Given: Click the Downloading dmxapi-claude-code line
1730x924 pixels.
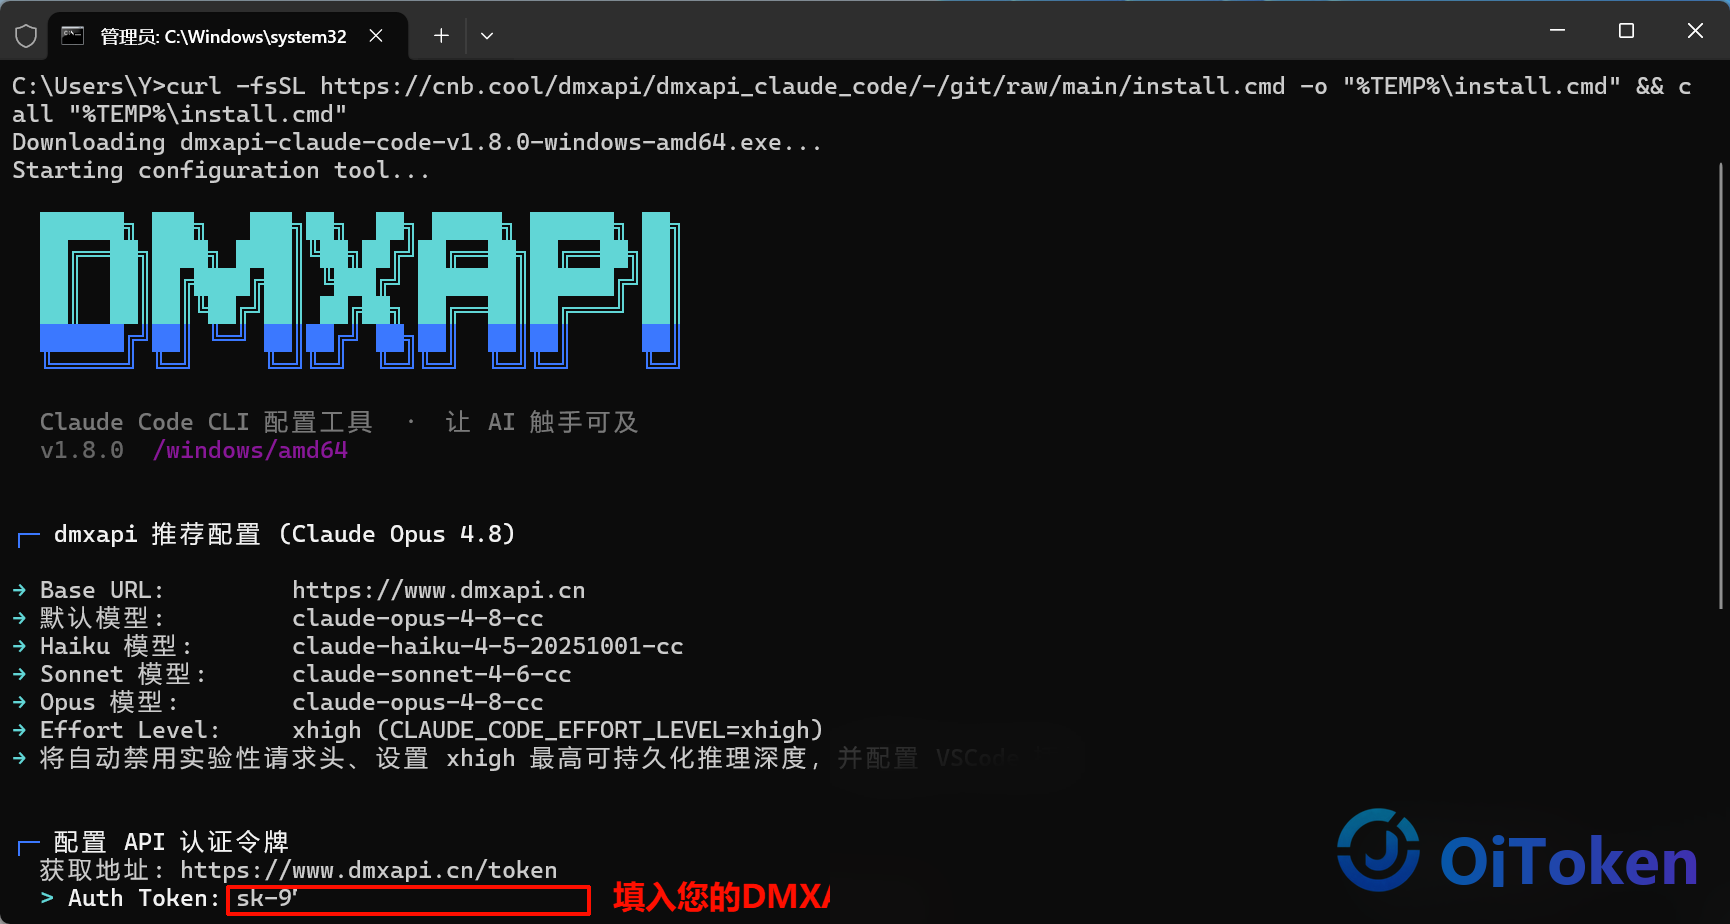Looking at the screenshot, I should click(x=417, y=142).
